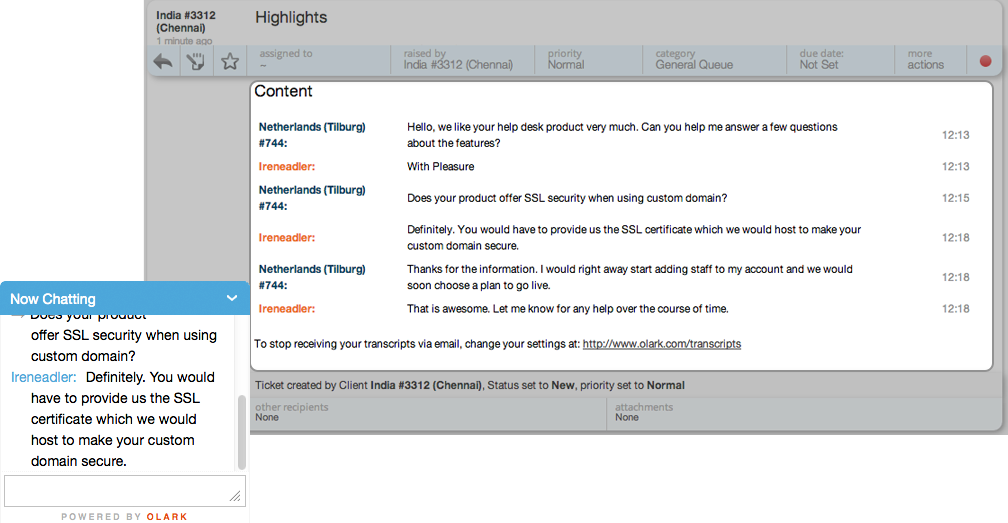Click the chat message input box
This screenshot has height=523, width=1008.
(x=125, y=491)
